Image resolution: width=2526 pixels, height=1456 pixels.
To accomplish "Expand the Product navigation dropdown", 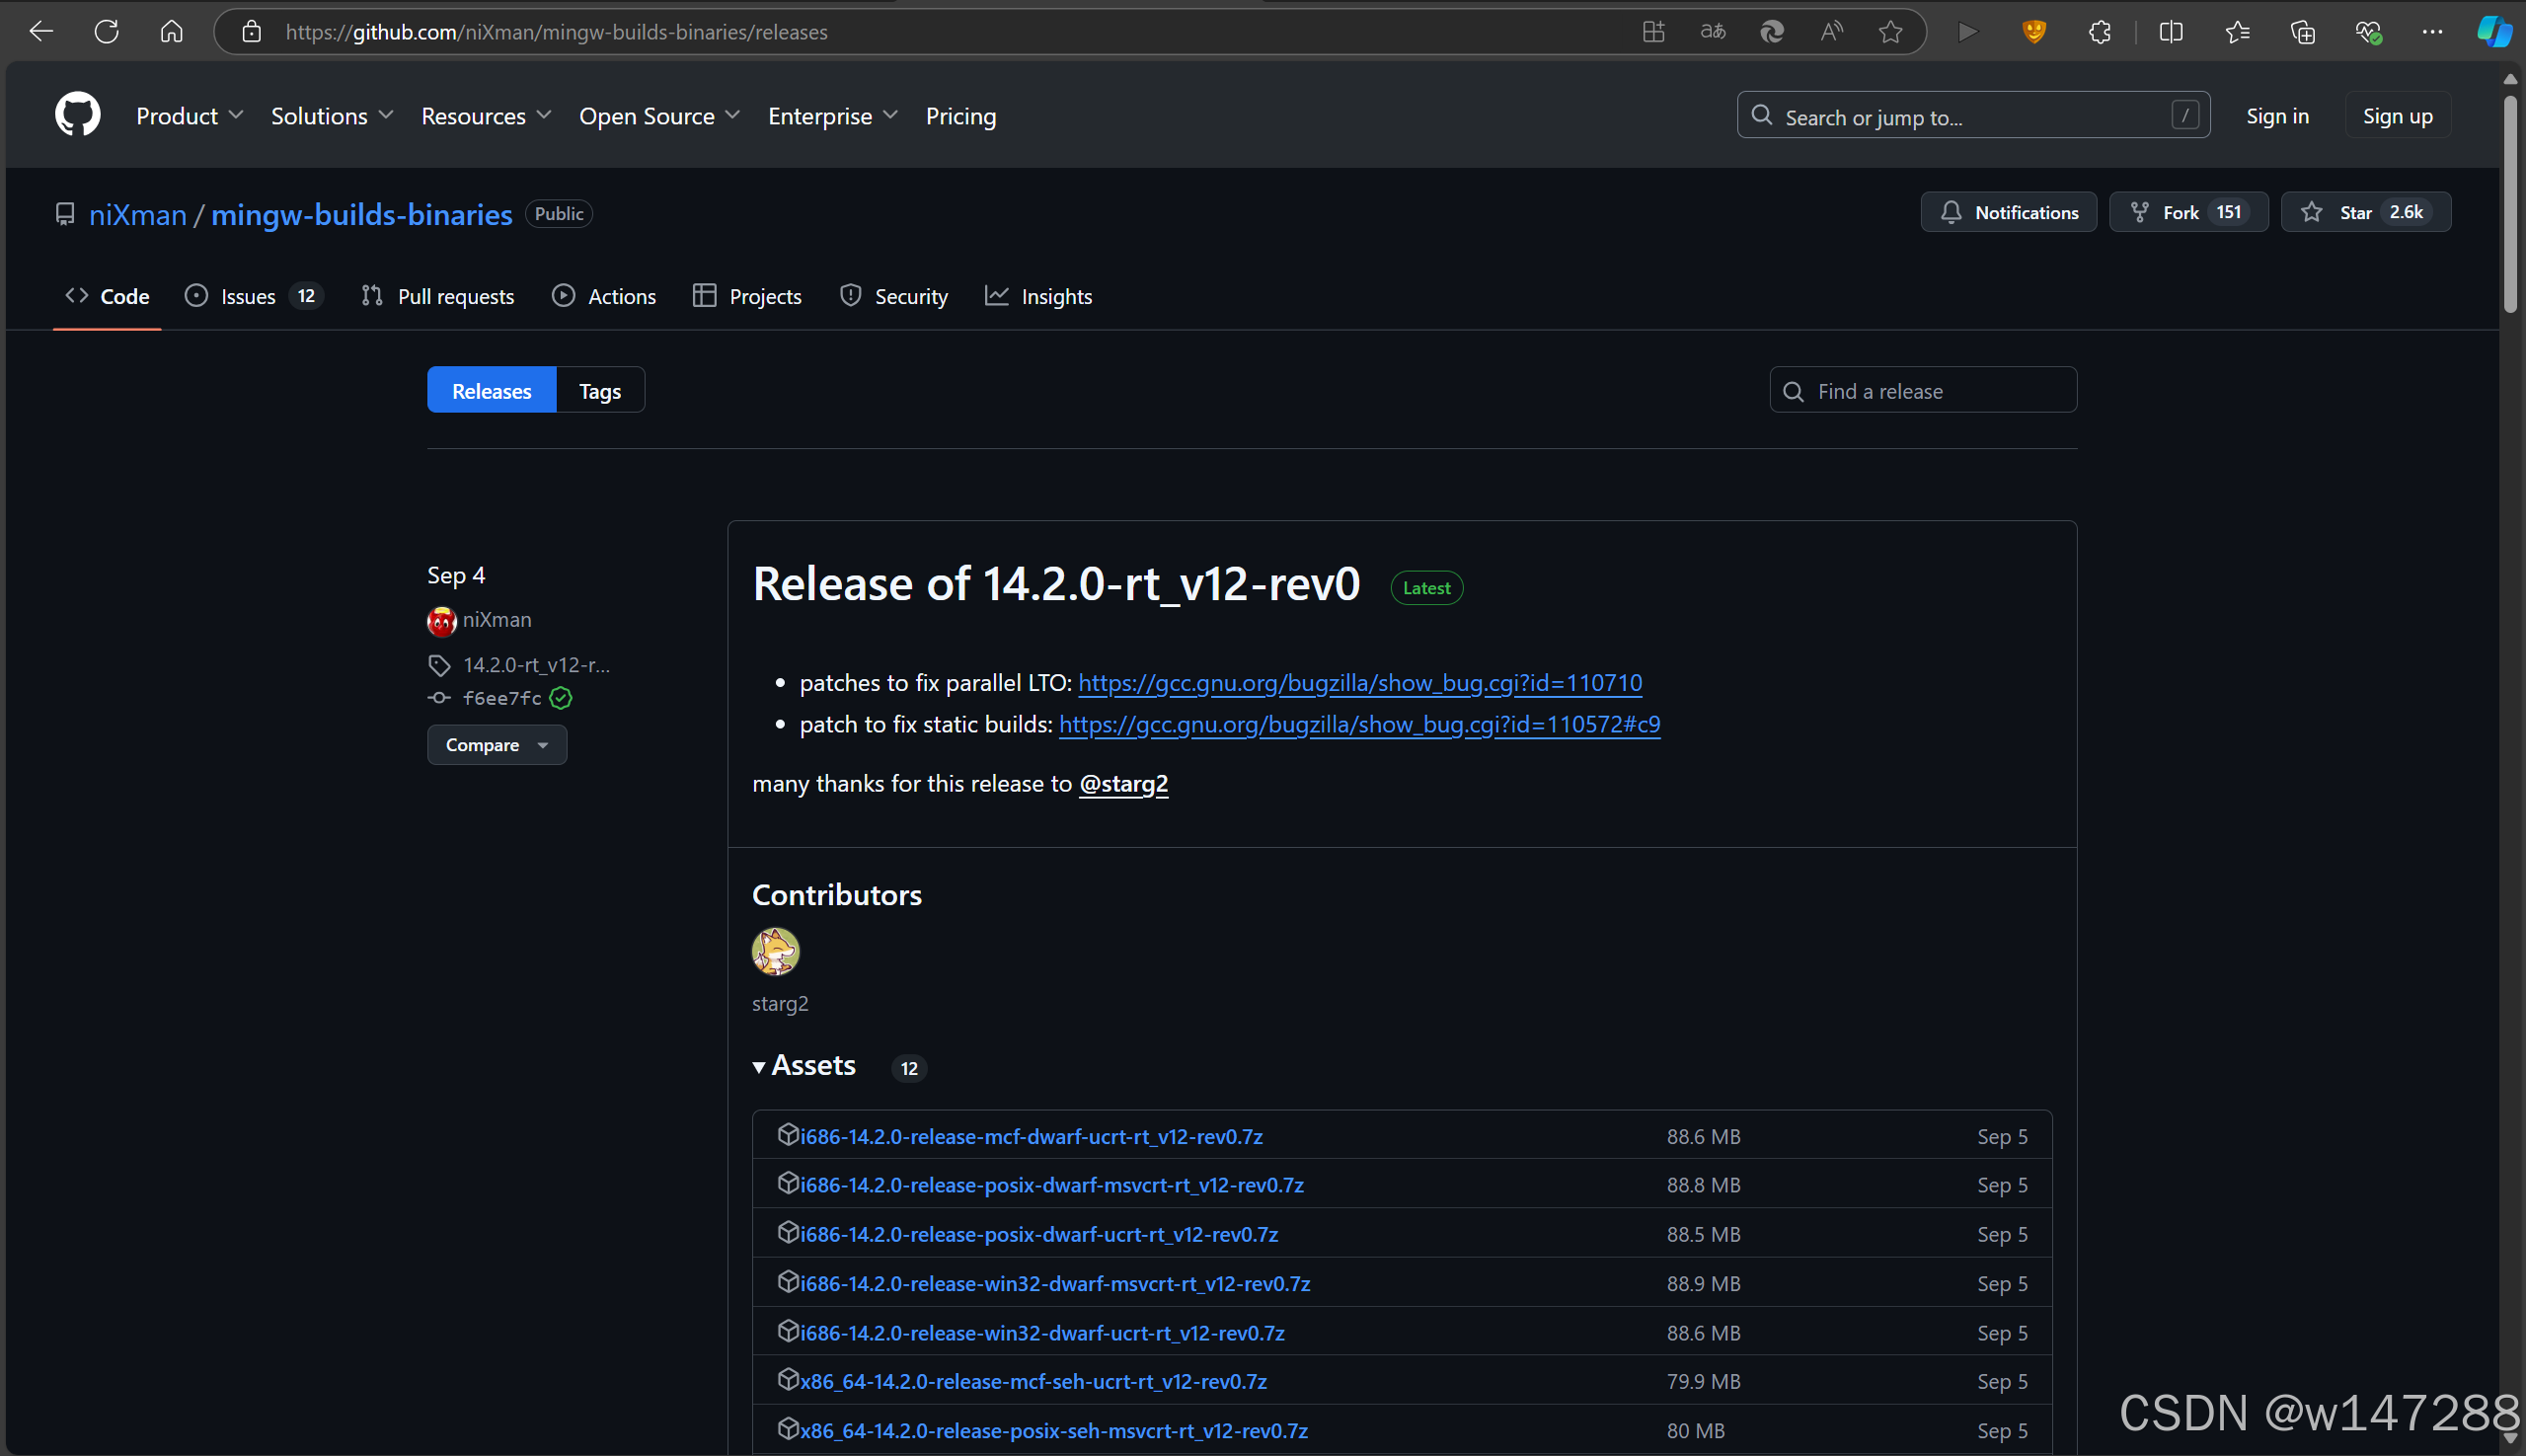I will tap(189, 116).
